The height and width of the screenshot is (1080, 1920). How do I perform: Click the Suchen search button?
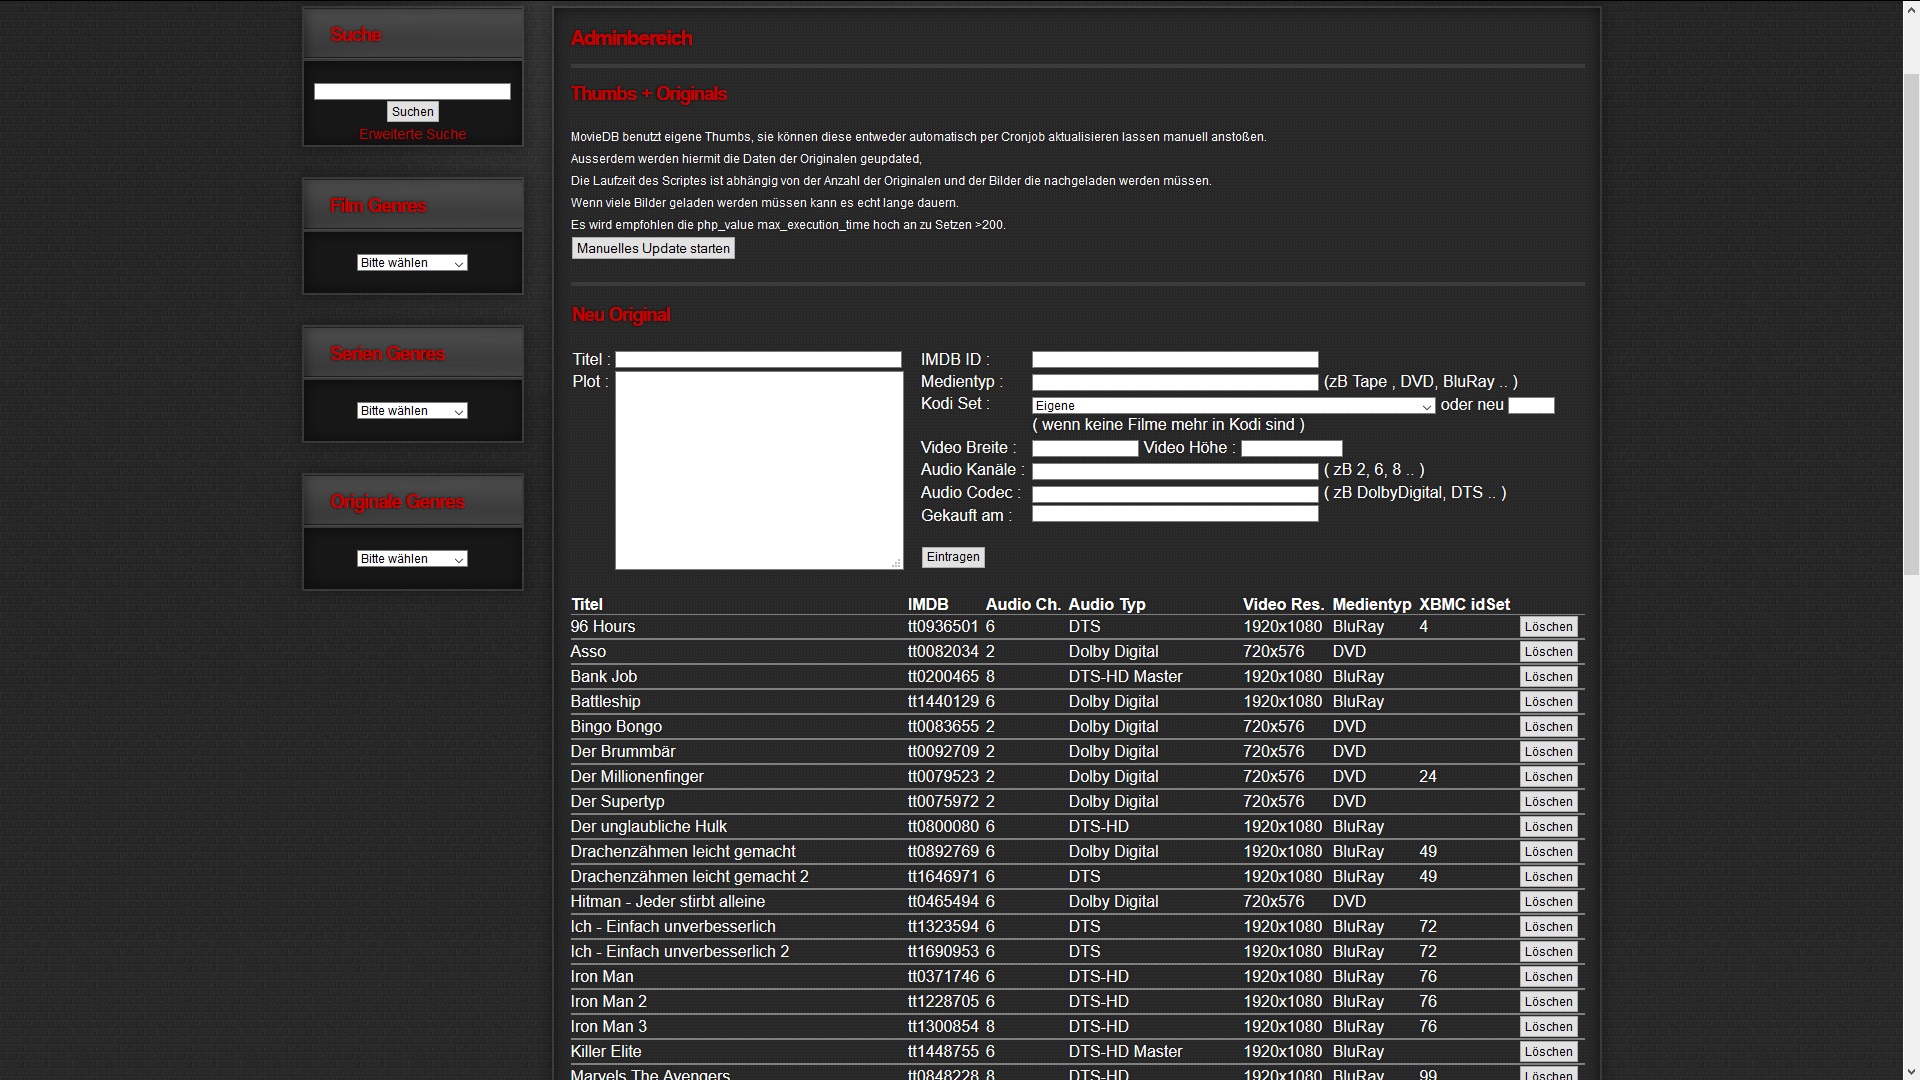(x=412, y=112)
